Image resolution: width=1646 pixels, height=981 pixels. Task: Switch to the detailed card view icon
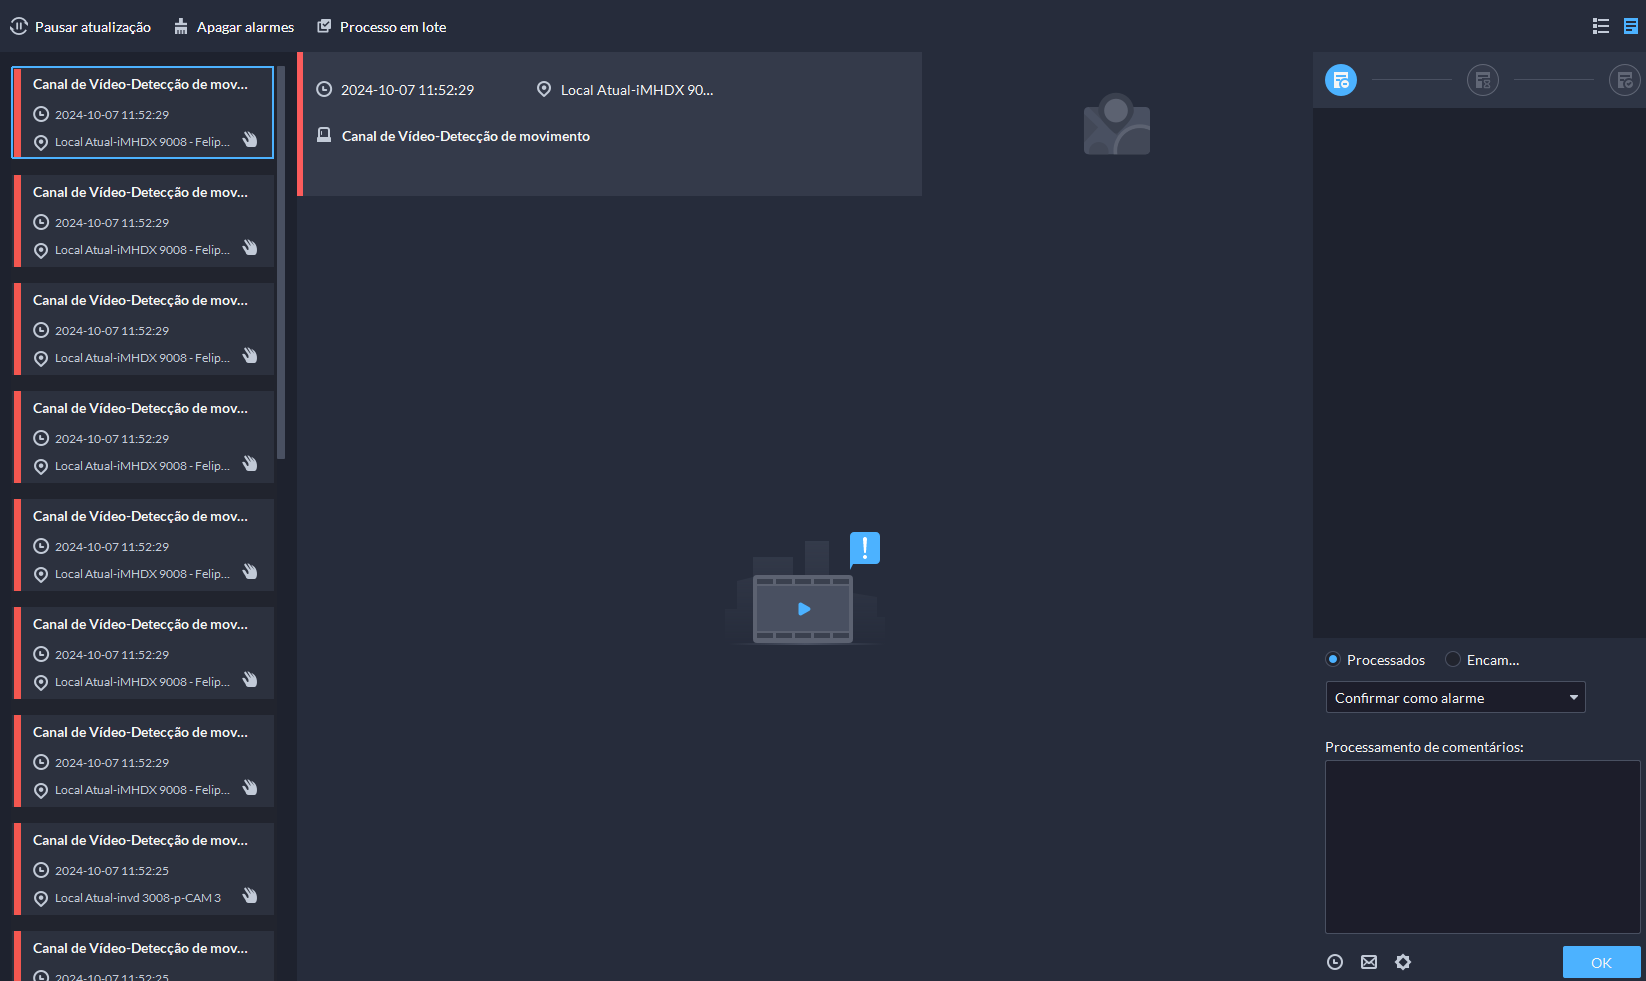(1630, 27)
